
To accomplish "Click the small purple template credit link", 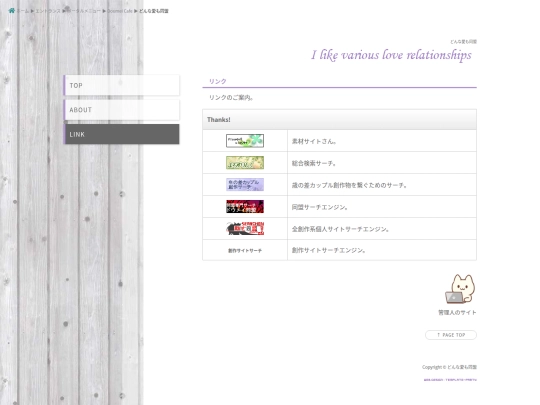I will [x=450, y=380].
